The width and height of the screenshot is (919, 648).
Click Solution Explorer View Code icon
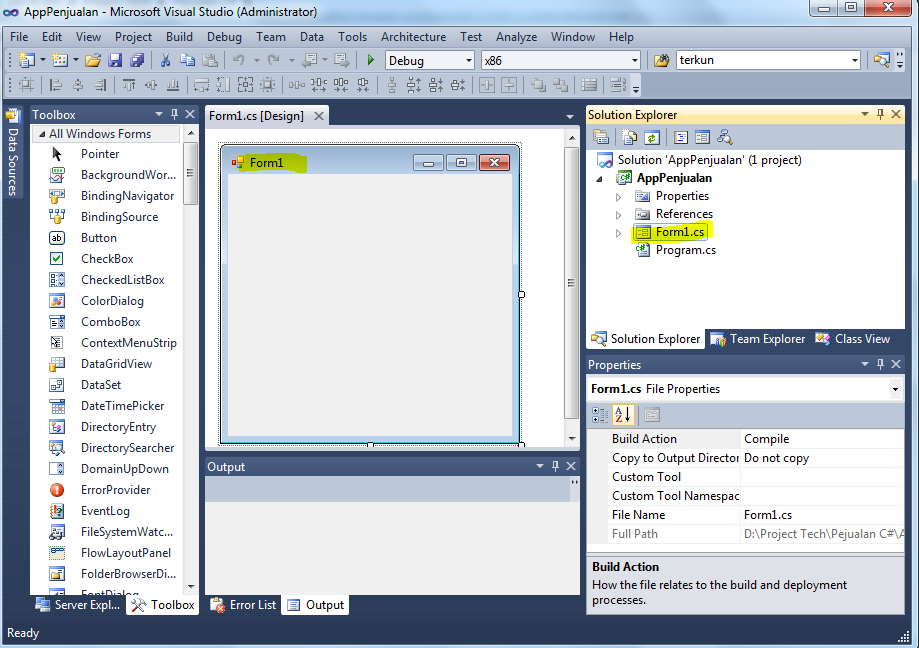680,138
